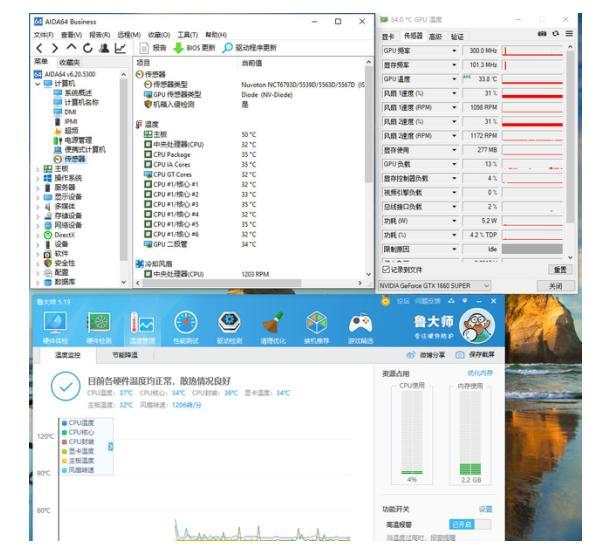
Task: Open 游戏精选 gamepad icon
Action: click(360, 327)
